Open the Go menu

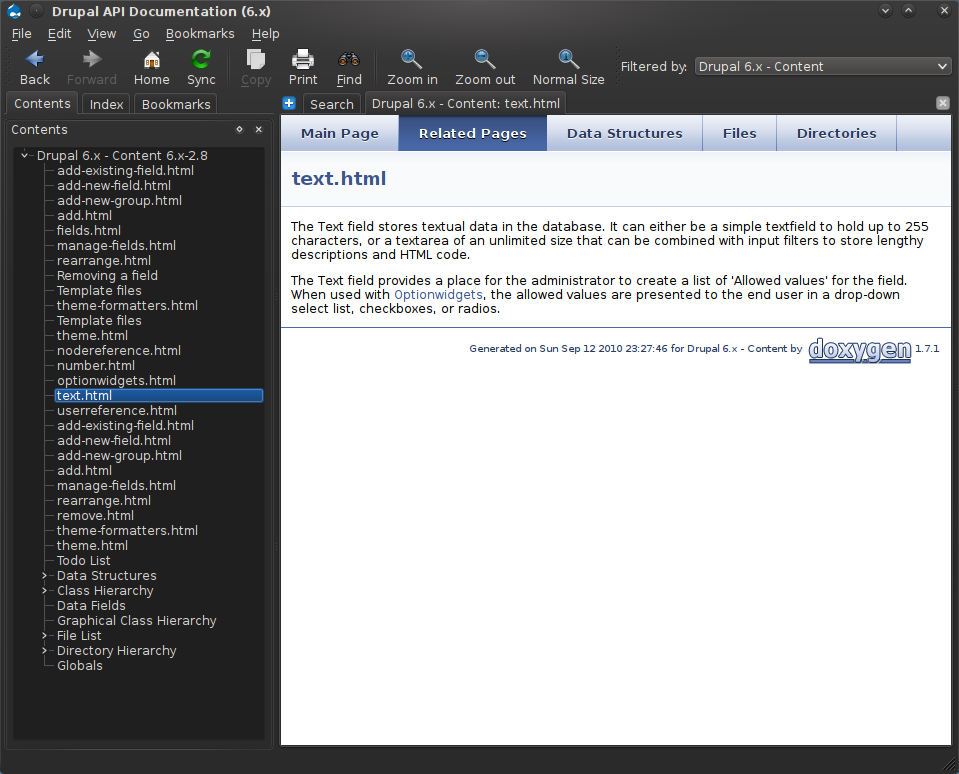click(x=141, y=34)
